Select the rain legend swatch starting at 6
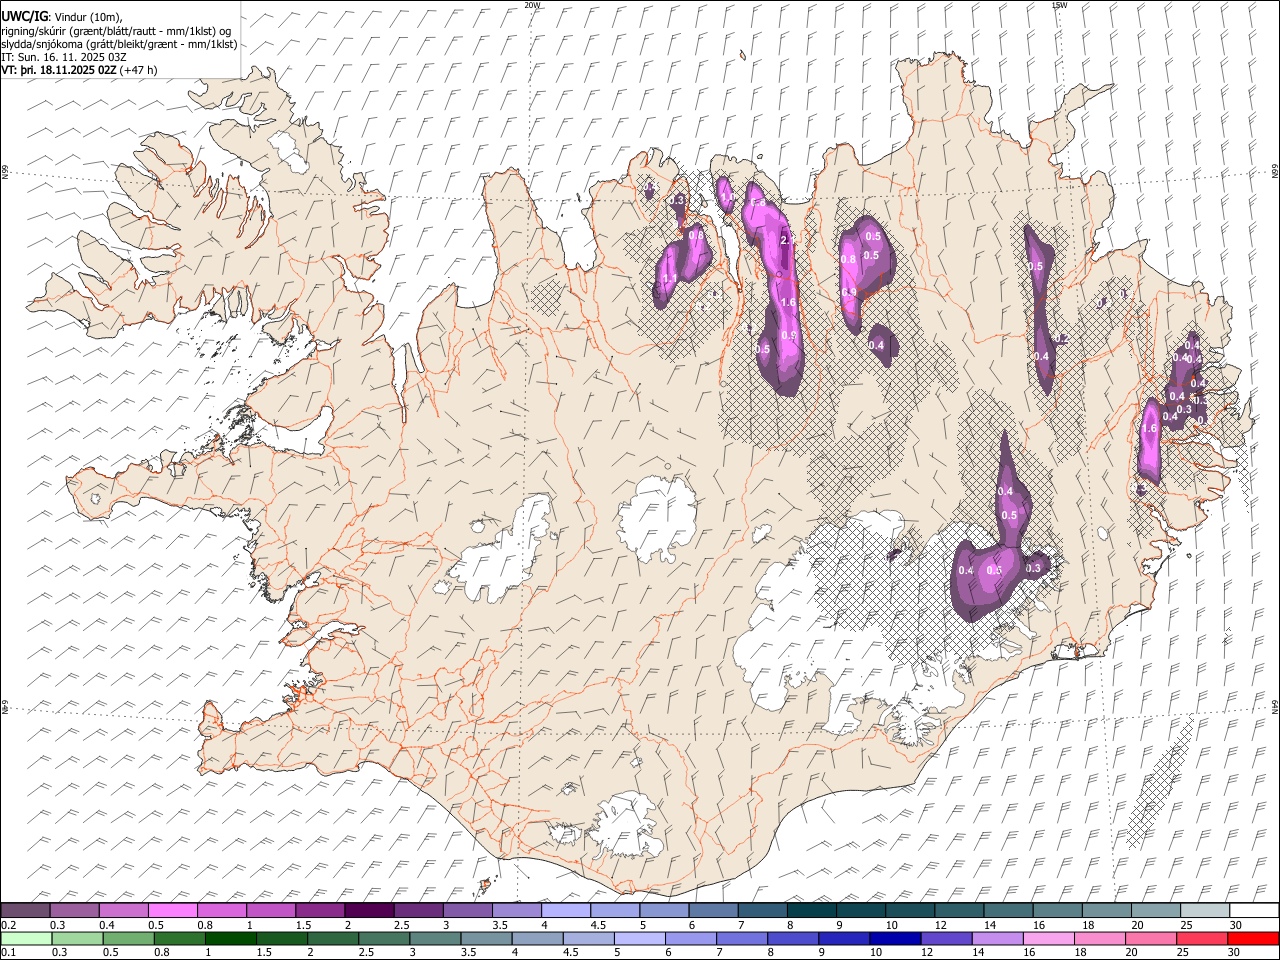Screen dimensions: 1280x960 (x=690, y=938)
